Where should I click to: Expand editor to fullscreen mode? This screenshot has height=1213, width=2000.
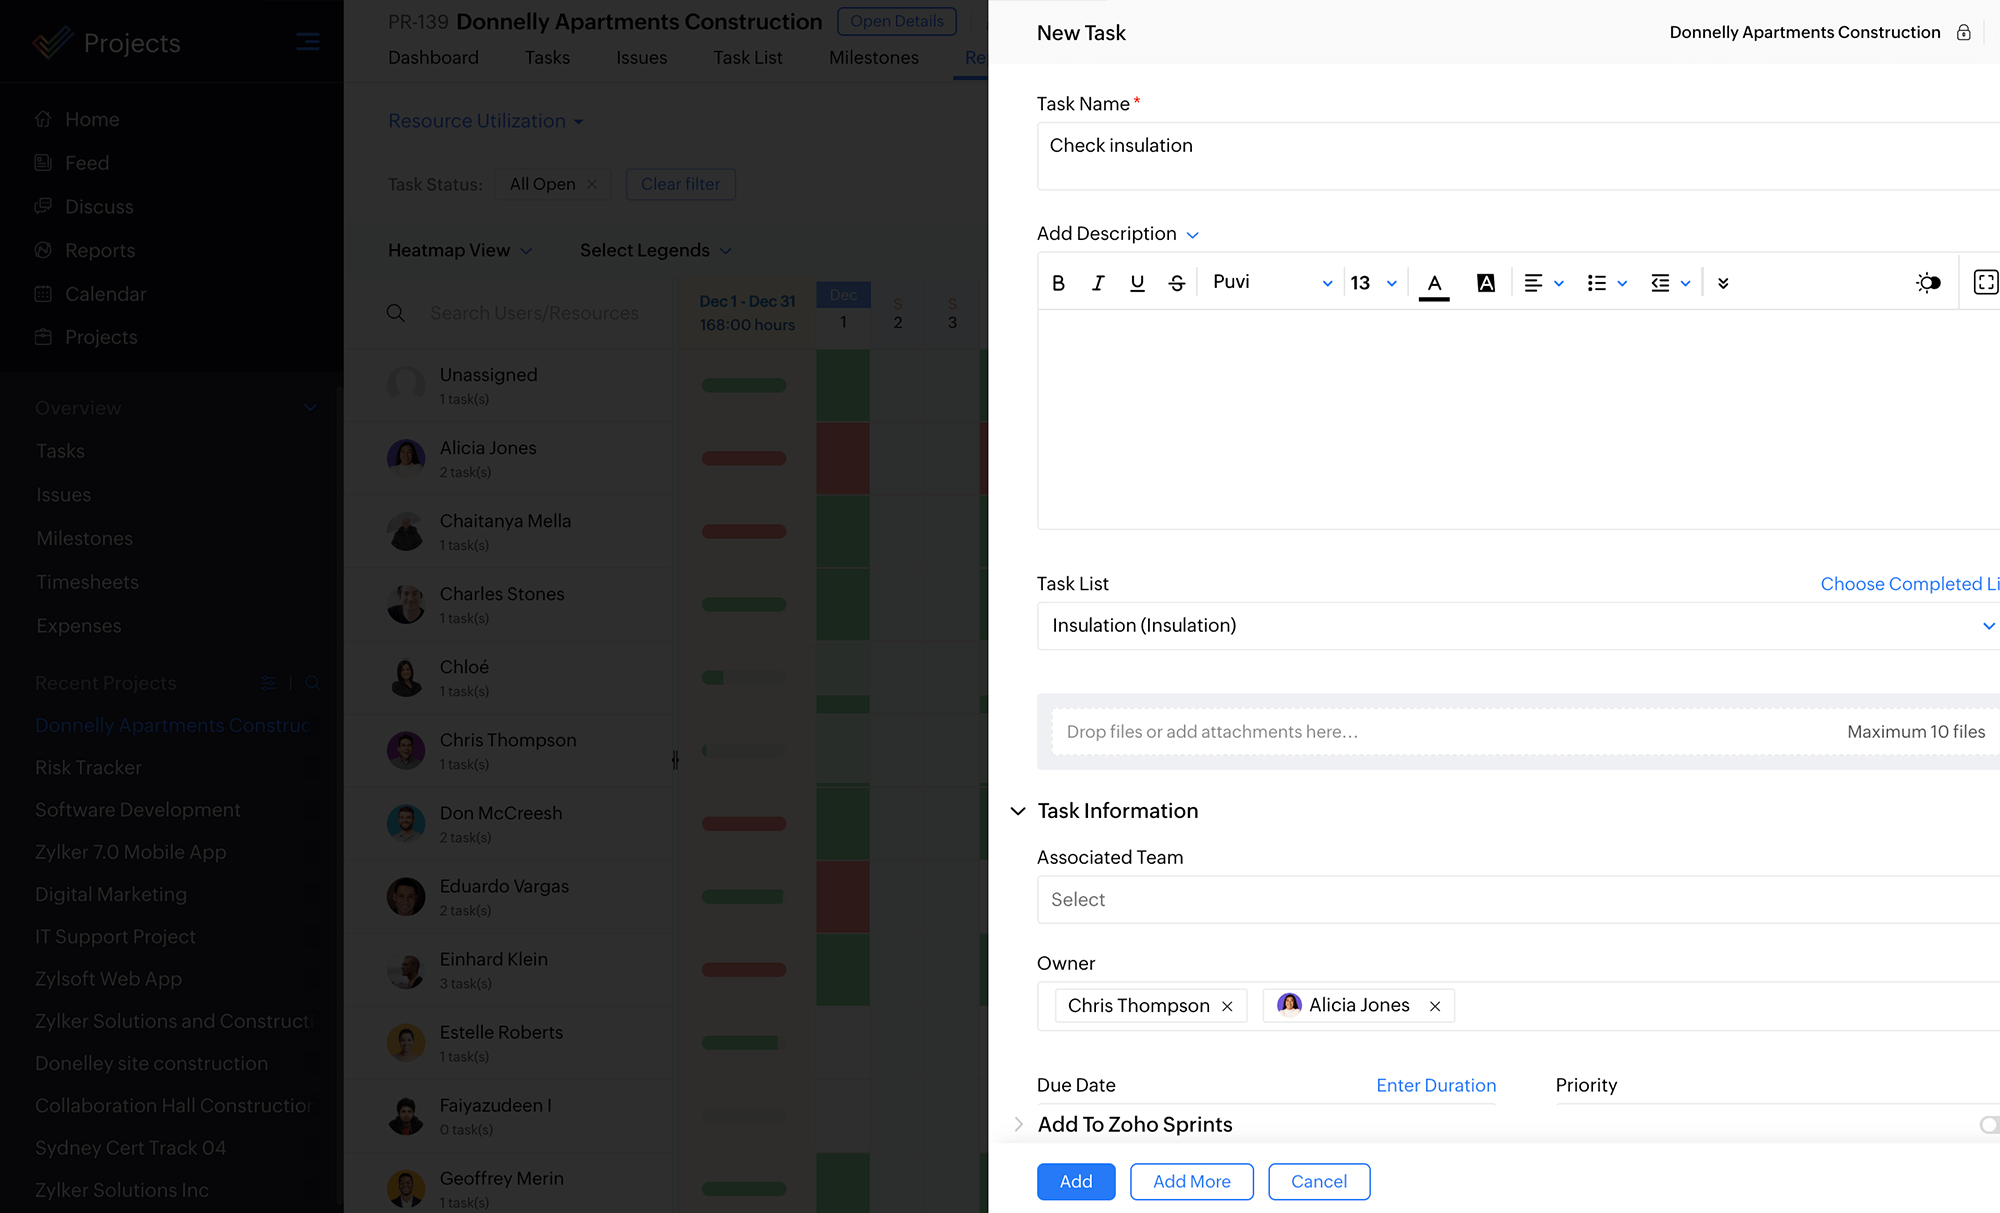point(1985,283)
